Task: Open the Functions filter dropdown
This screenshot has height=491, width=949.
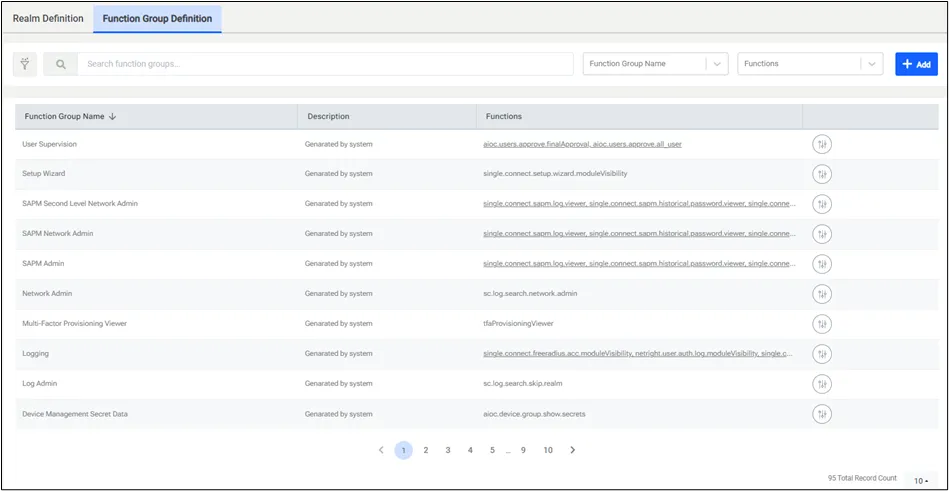Action: [810, 64]
